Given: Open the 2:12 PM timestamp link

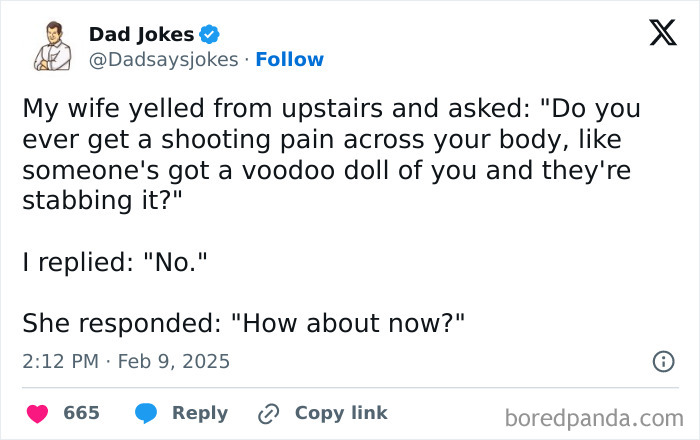Looking at the screenshot, I should tap(61, 361).
